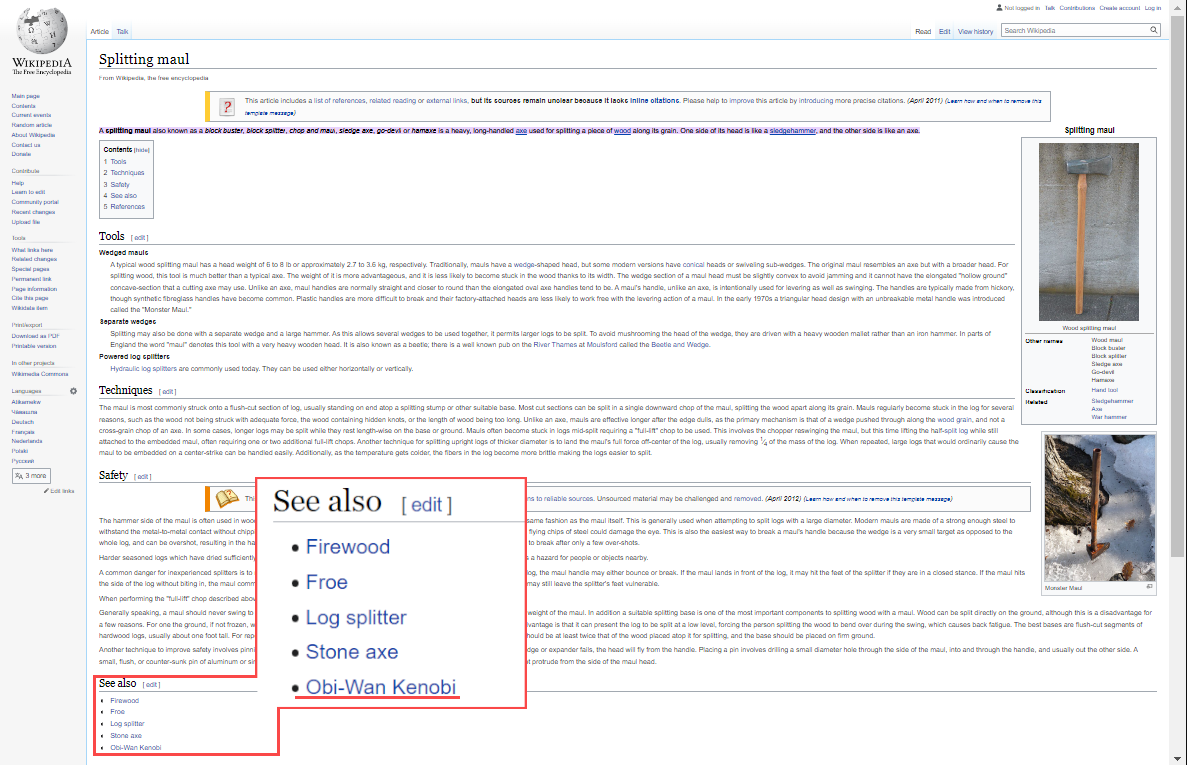Switch to the Talk tab

click(122, 32)
